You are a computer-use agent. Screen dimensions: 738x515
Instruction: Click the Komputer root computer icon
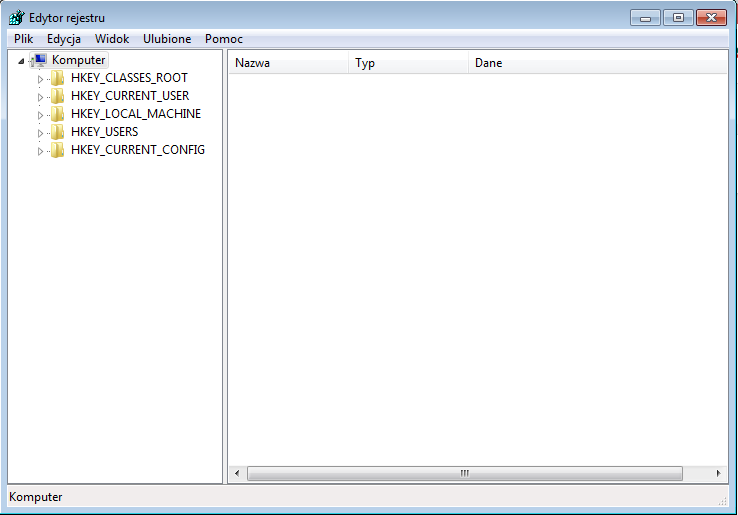coord(40,60)
